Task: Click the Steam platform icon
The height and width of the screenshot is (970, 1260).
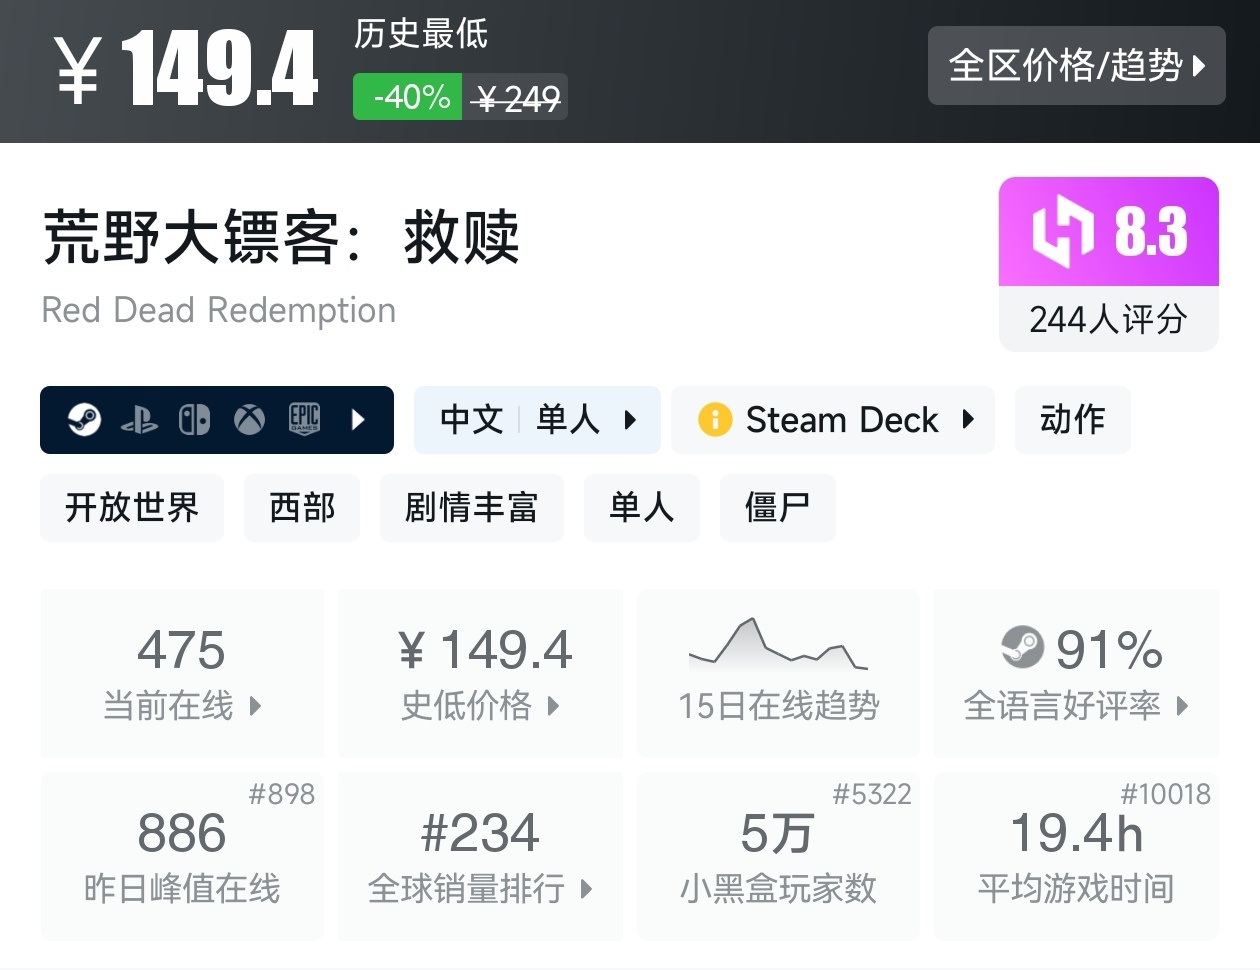Action: [x=84, y=420]
